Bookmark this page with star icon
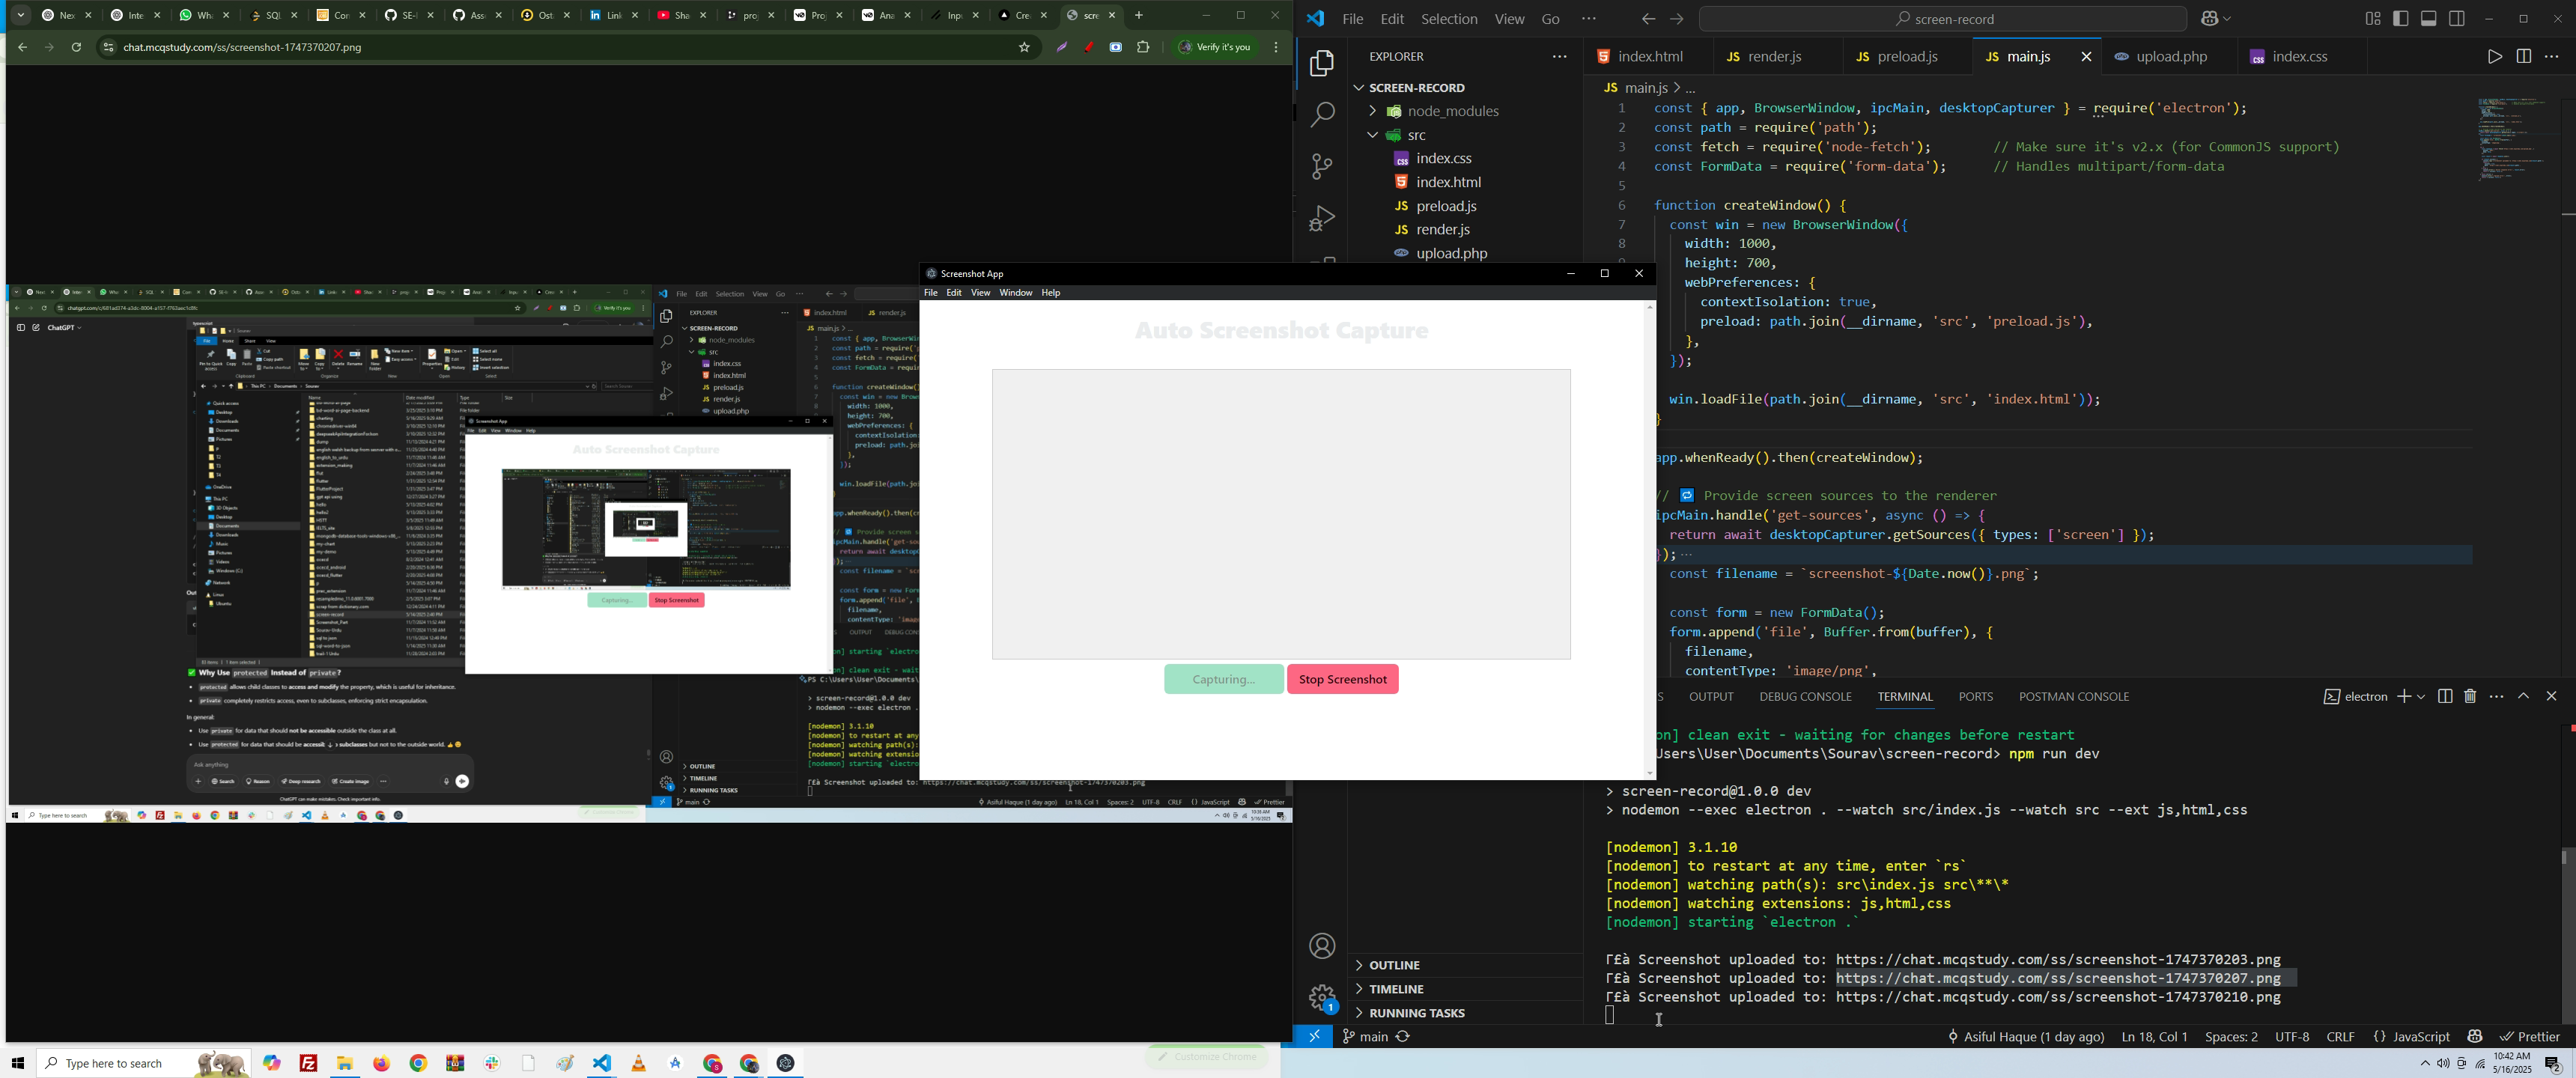The height and width of the screenshot is (1078, 2576). [1024, 47]
